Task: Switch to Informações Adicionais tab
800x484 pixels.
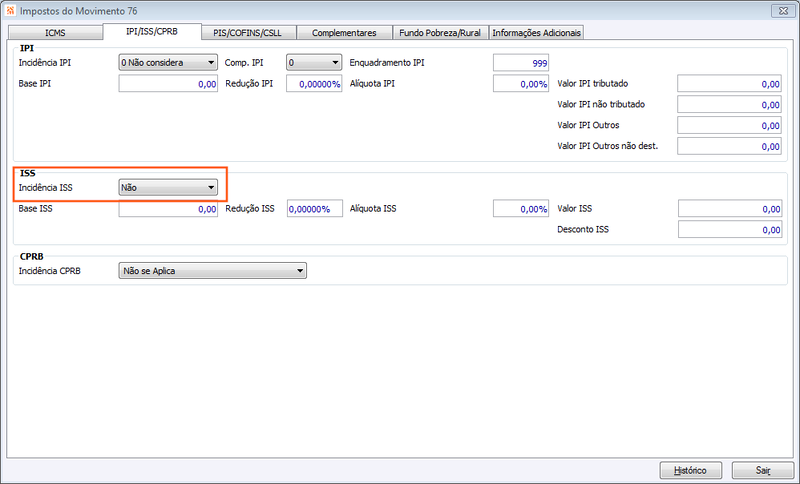Action: [x=536, y=33]
